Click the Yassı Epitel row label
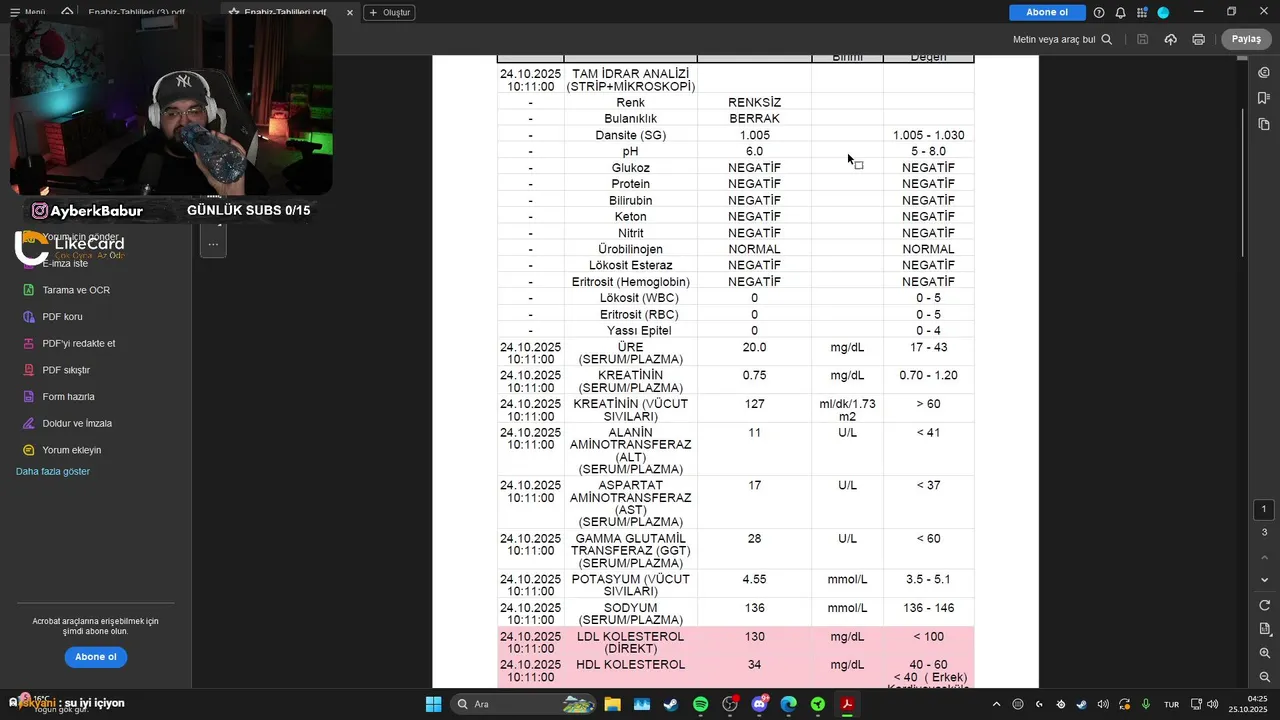 tap(638, 331)
